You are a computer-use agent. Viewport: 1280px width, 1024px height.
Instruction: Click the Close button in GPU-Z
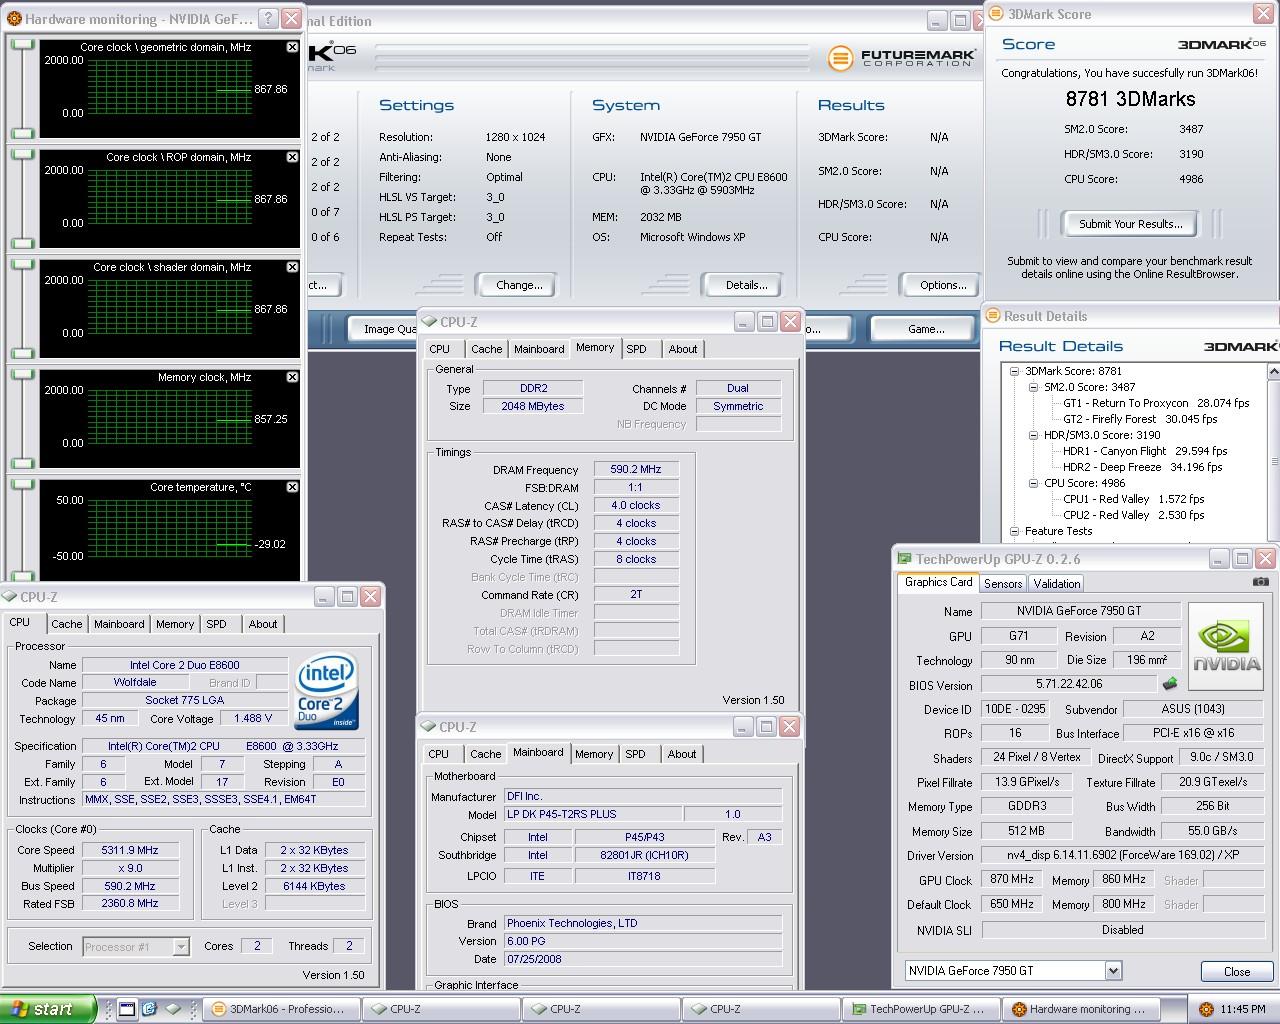1237,971
